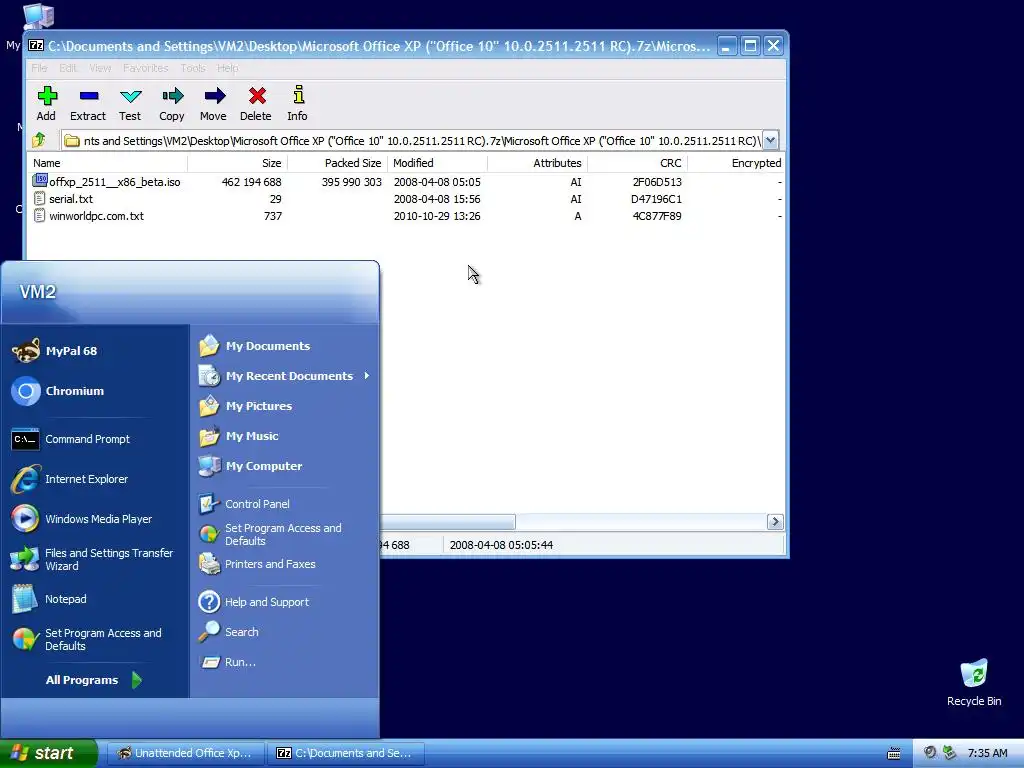Switch to 7-Zip taskbar button

click(346, 754)
